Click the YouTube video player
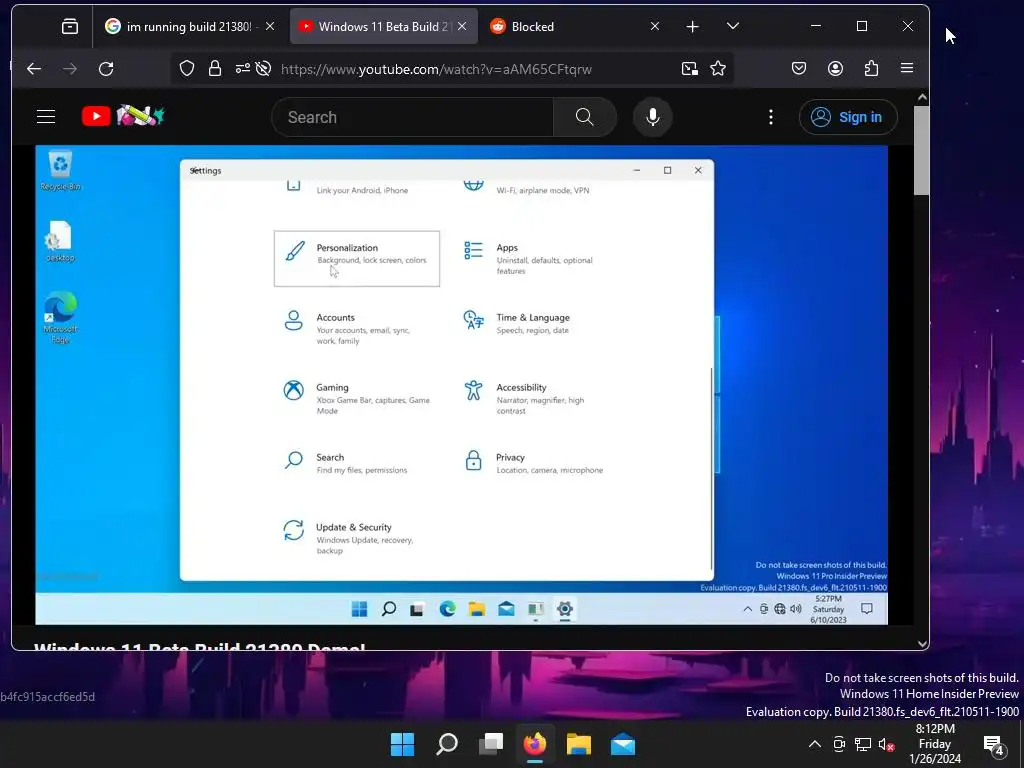 461,385
